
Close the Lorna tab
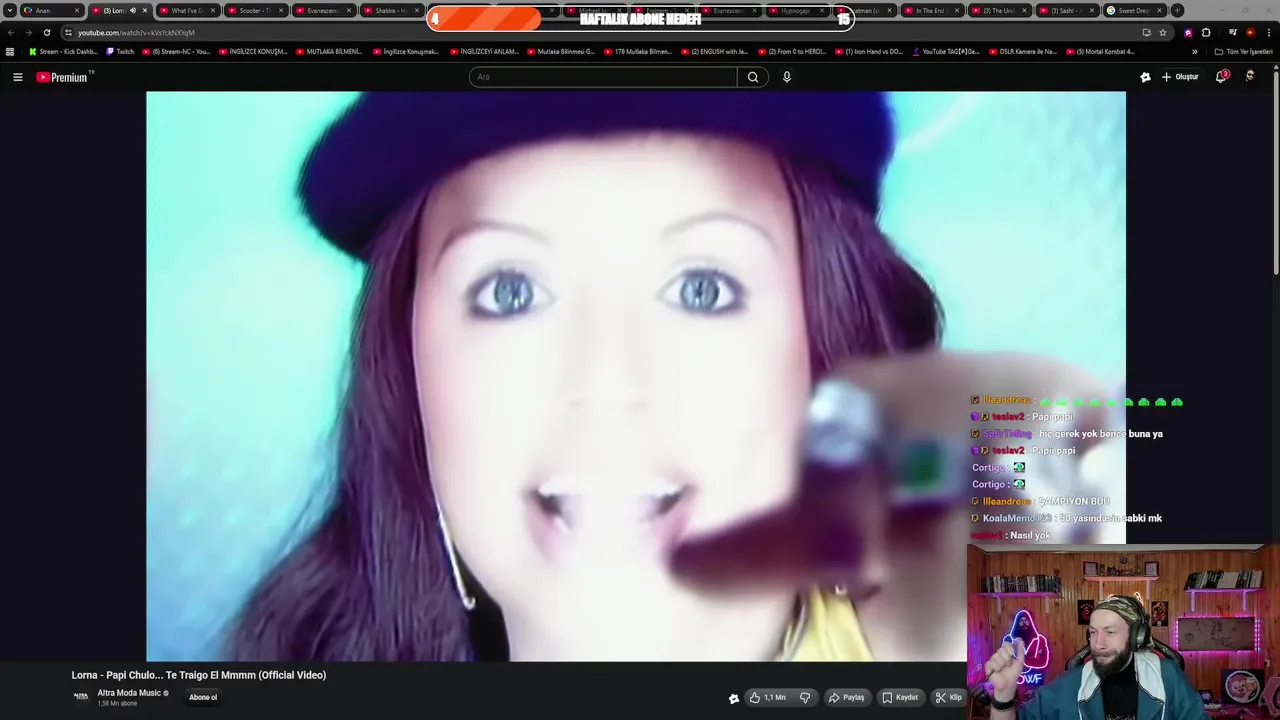(x=145, y=10)
